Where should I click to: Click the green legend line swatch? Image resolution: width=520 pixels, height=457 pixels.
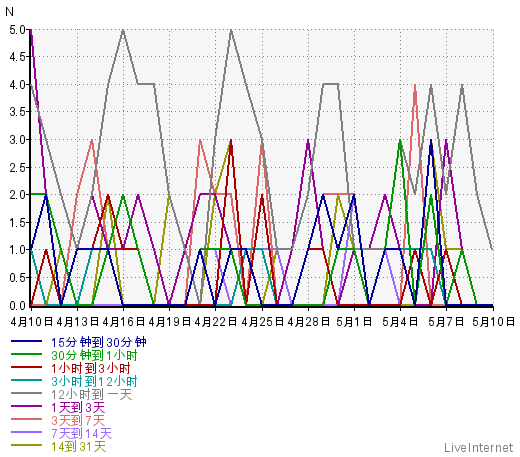[26, 354]
